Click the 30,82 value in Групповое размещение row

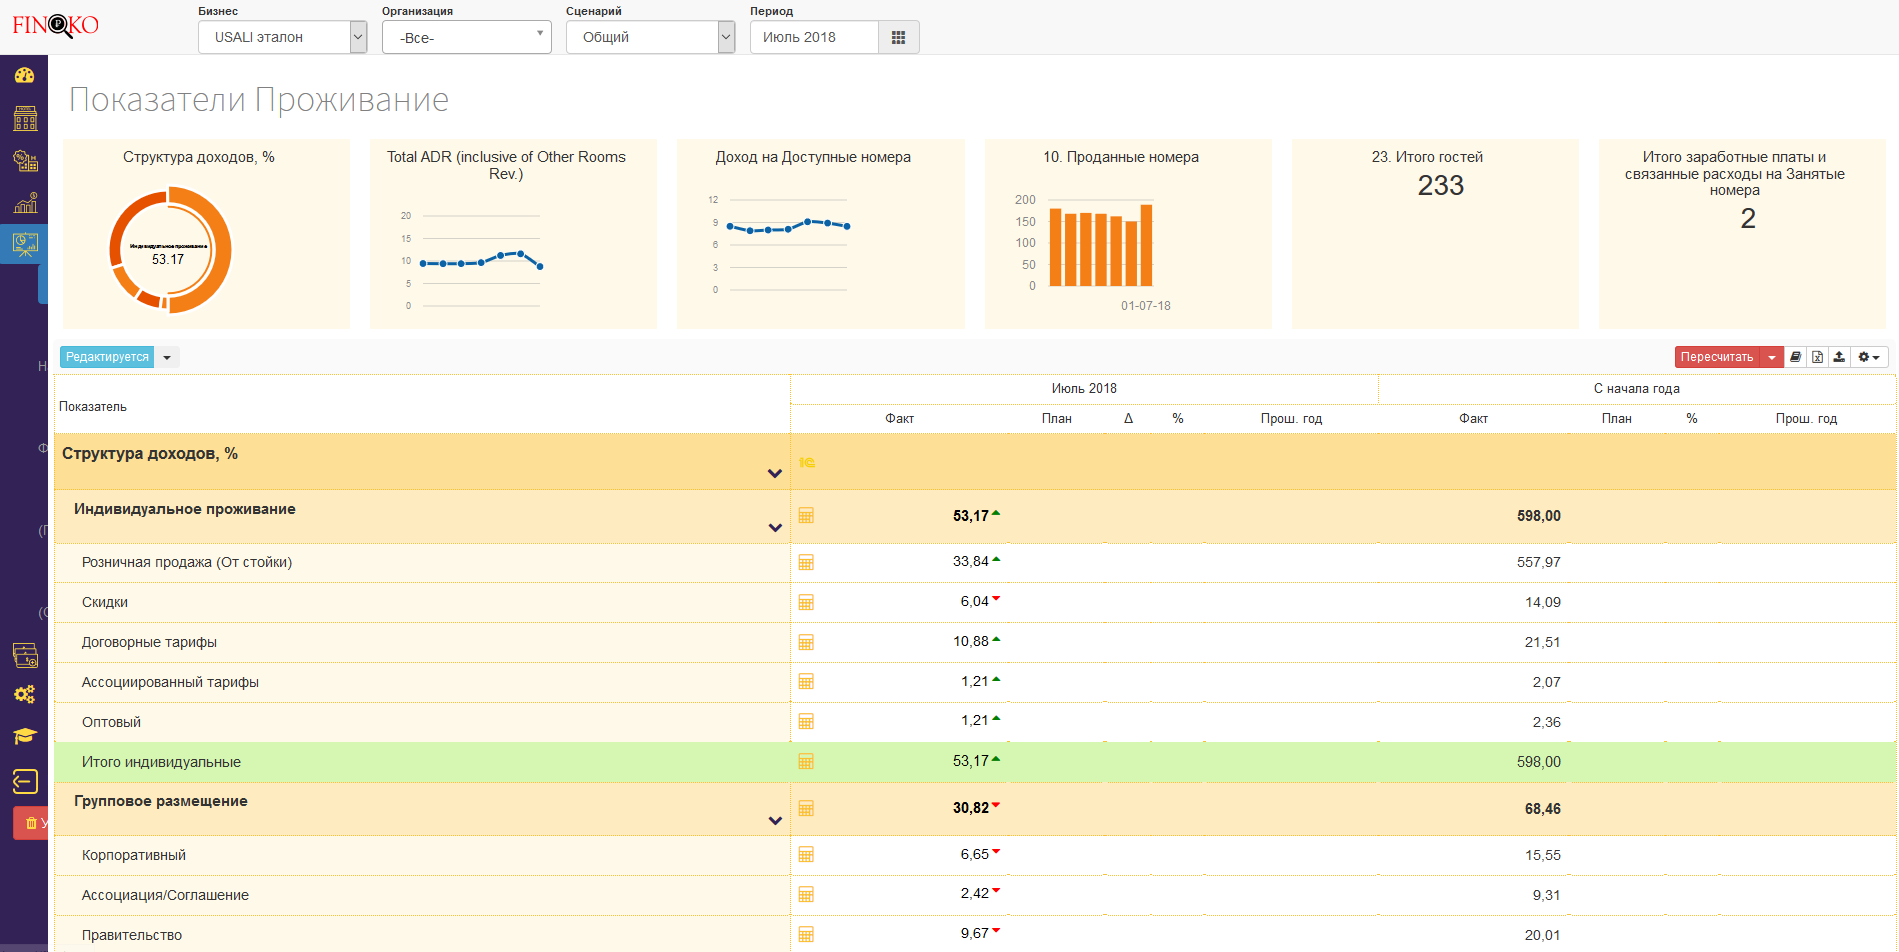pyautogui.click(x=970, y=808)
